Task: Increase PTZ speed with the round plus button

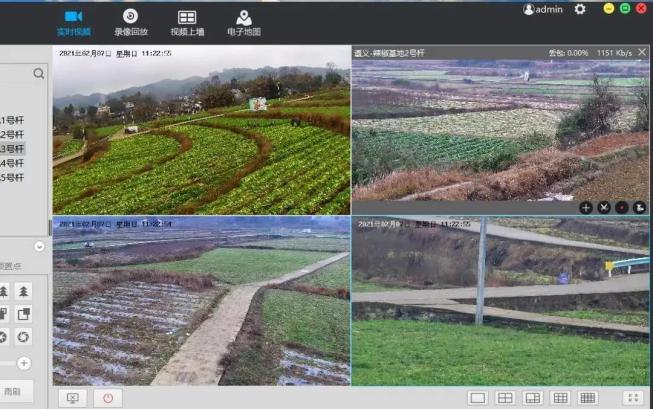Action: [24, 363]
